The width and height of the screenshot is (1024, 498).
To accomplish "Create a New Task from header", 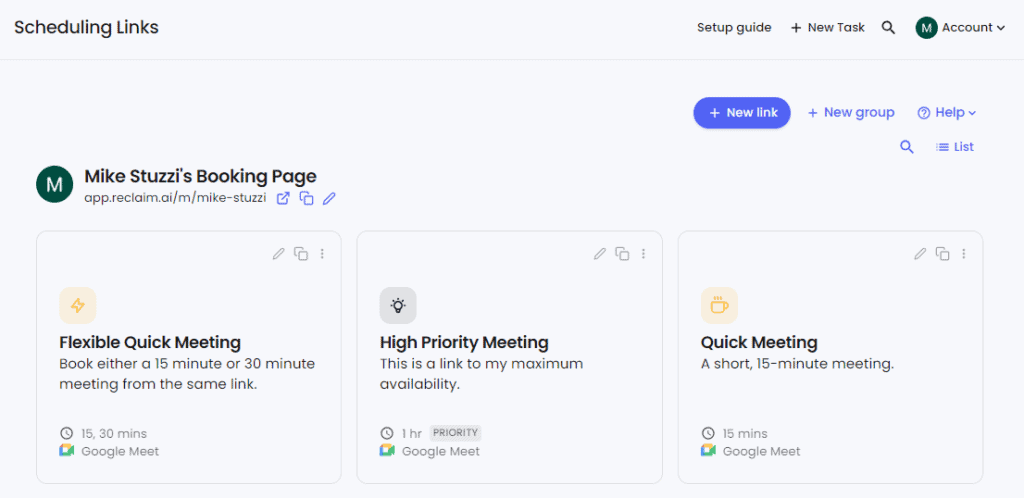I will coord(827,27).
